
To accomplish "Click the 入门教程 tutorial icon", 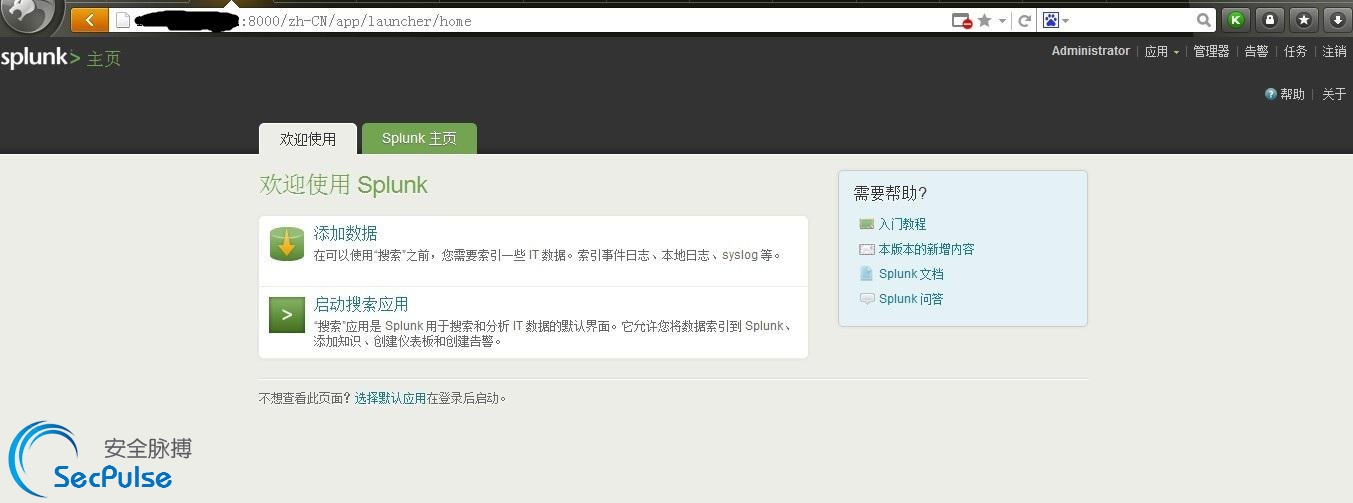I will (x=866, y=224).
